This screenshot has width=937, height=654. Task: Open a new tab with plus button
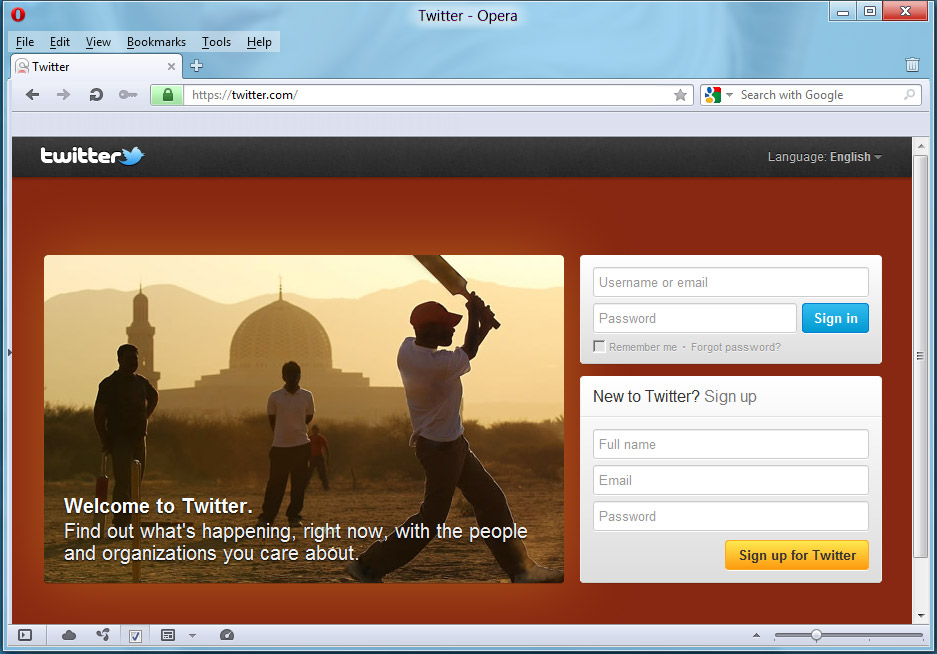point(196,66)
